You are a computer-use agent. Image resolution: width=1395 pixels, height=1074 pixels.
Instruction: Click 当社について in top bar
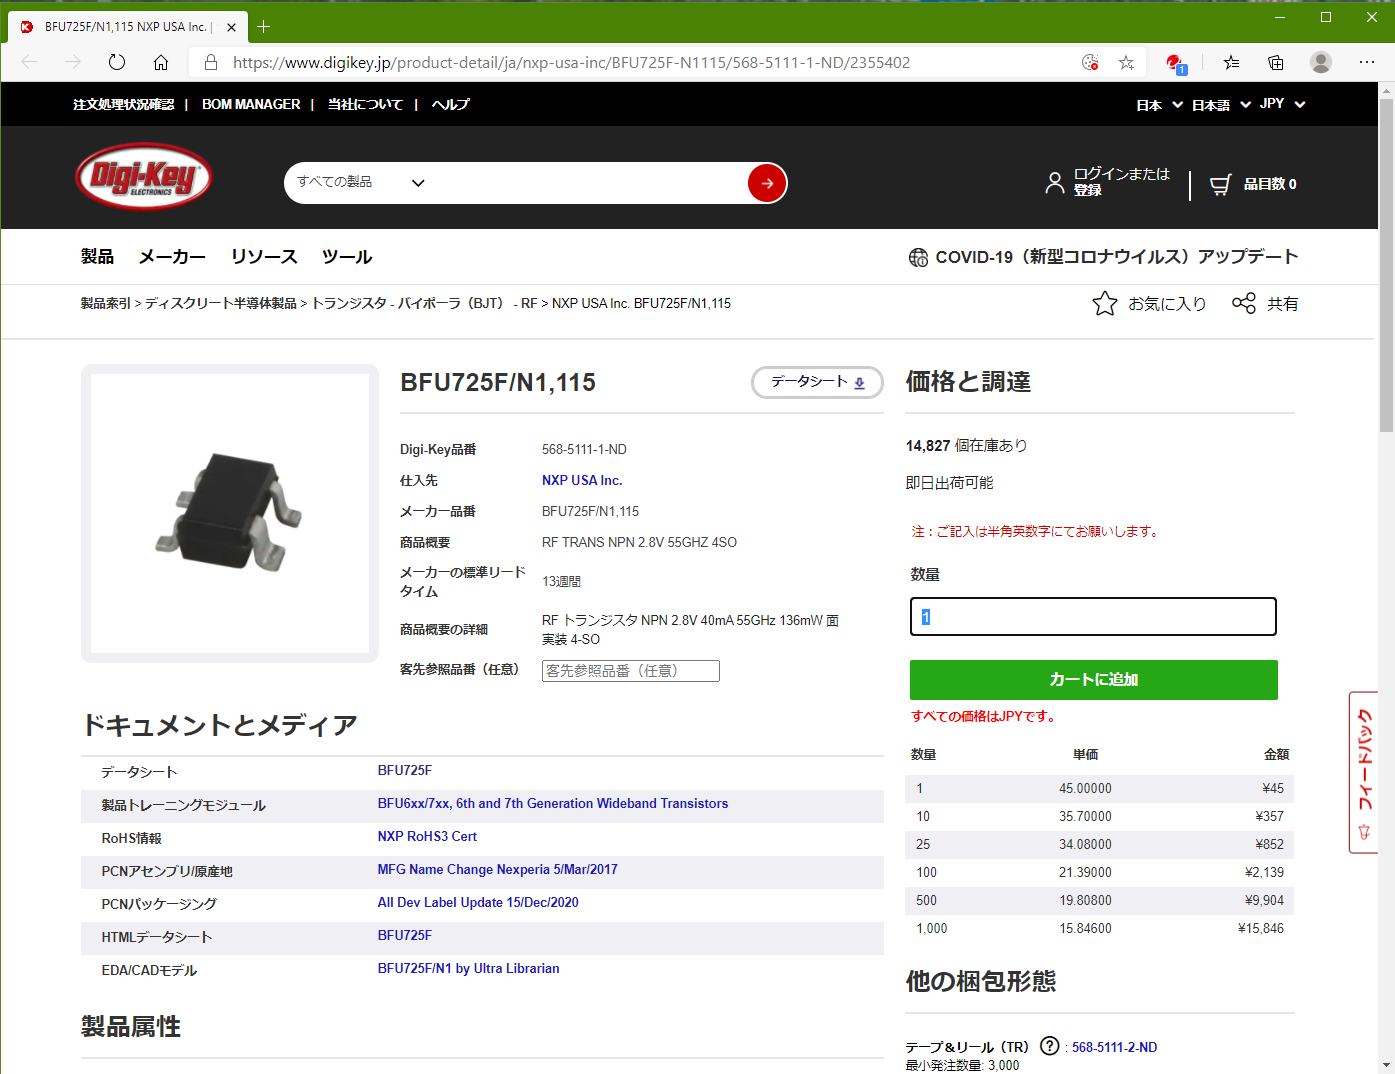tap(365, 104)
